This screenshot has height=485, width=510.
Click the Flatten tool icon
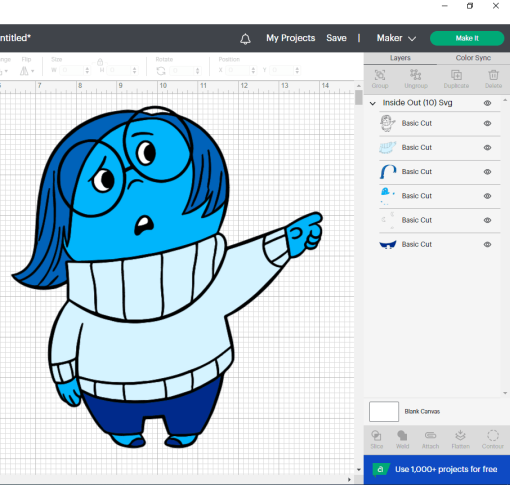click(x=460, y=435)
